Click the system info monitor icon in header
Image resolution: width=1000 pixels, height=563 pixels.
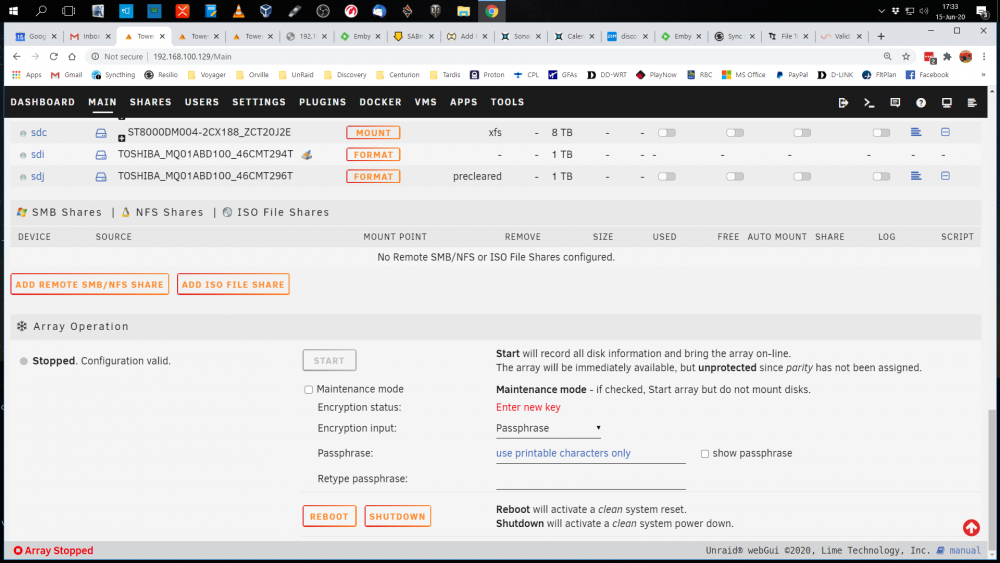(946, 103)
